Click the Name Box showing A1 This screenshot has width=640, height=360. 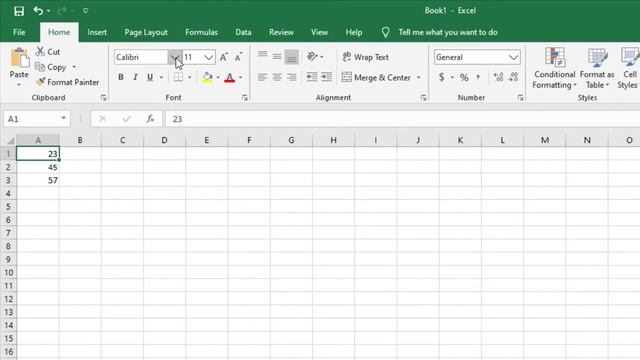31,119
